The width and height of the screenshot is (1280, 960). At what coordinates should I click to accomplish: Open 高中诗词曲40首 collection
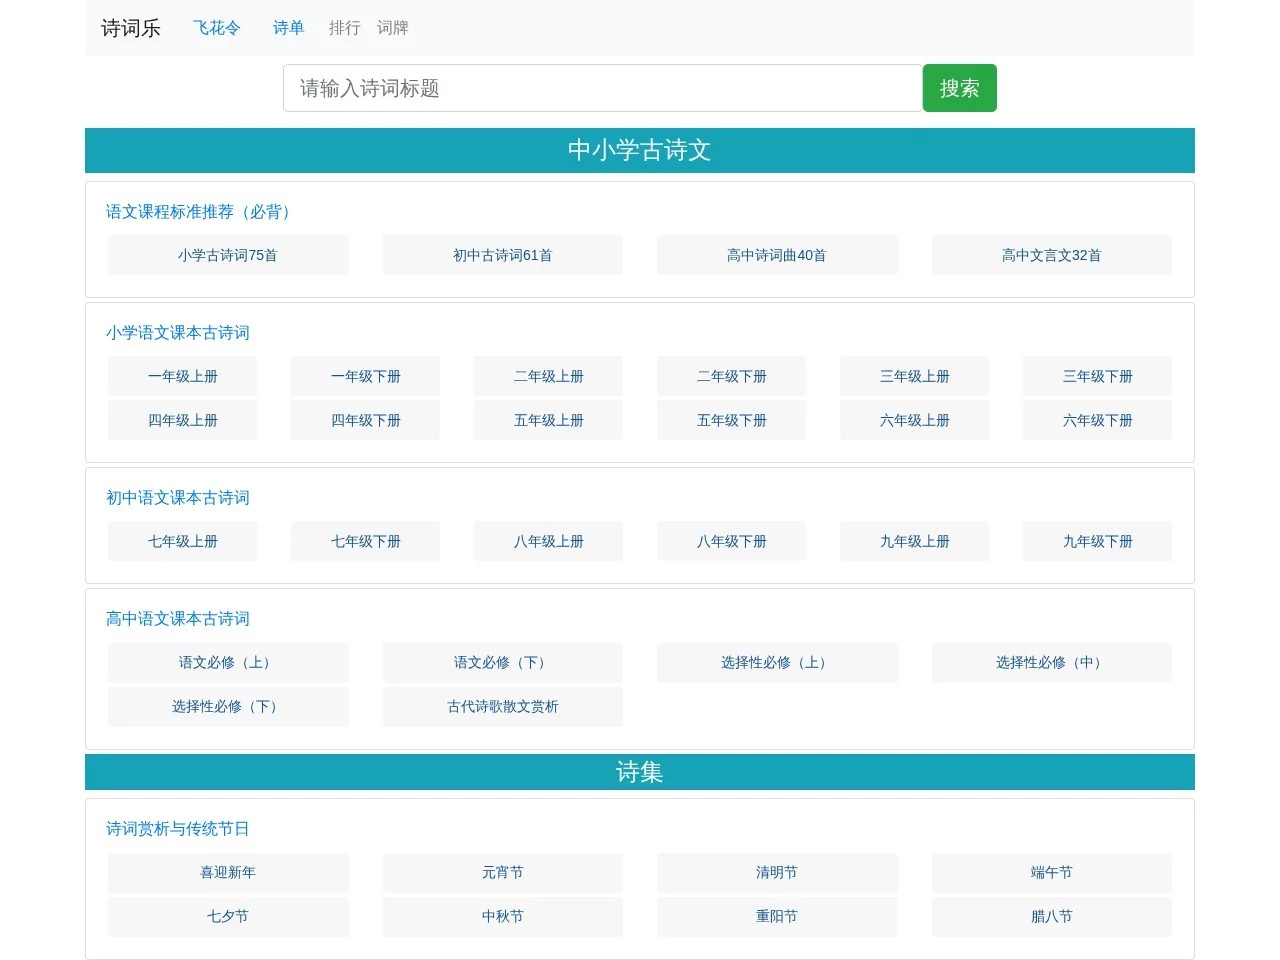777,255
